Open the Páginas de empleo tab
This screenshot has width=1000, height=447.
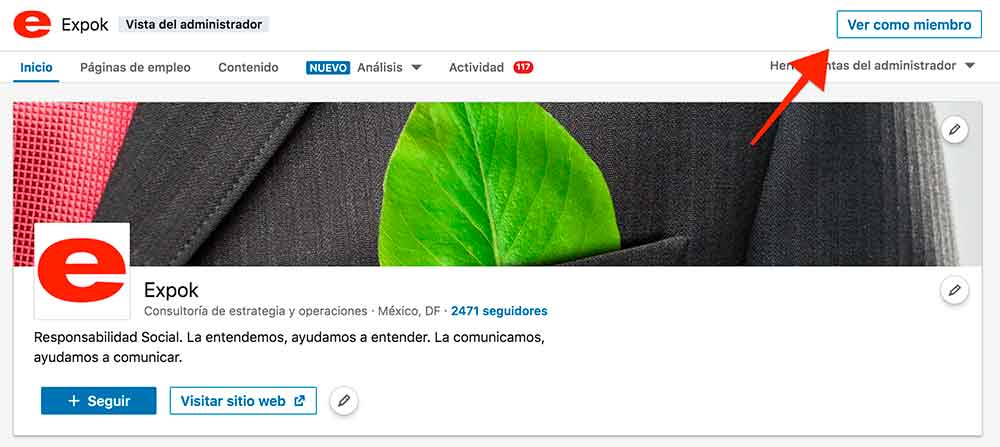(x=135, y=68)
